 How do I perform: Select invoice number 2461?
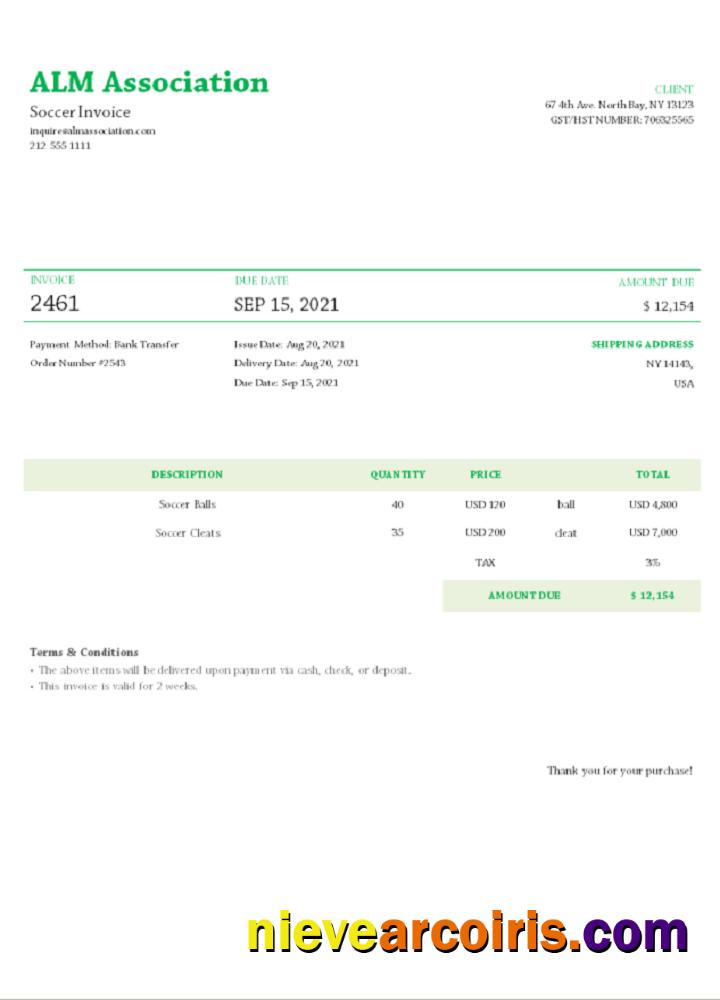(54, 304)
